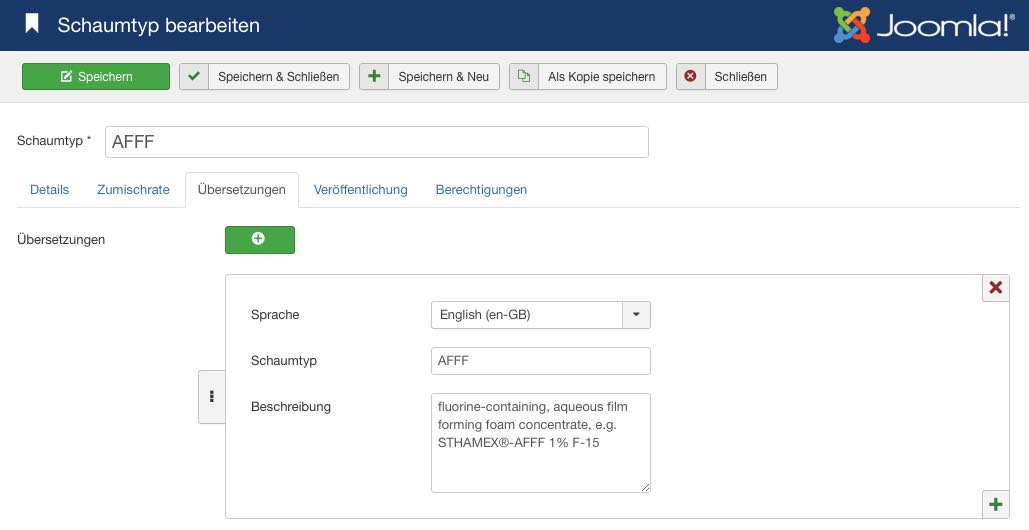Open the Joomla! logo link
This screenshot has width=1029, height=530.
coord(924,25)
